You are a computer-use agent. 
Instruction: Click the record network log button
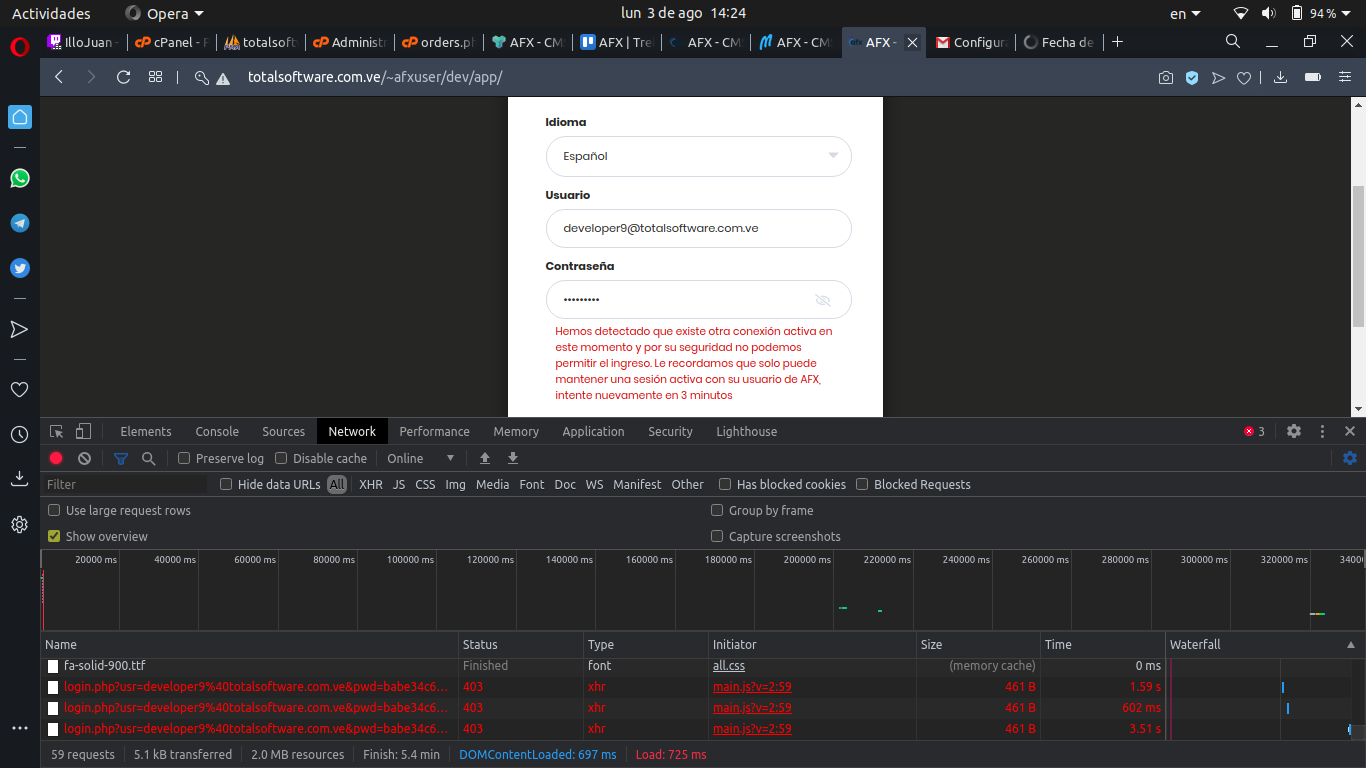point(56,458)
